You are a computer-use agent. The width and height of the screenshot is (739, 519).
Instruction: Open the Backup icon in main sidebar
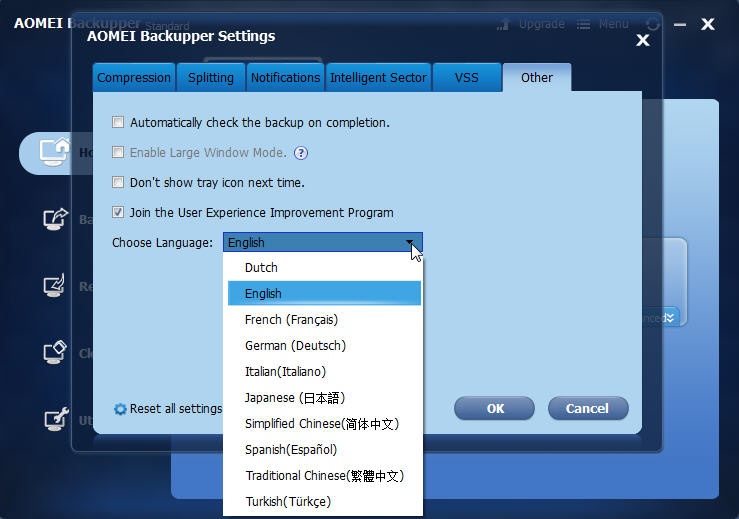(x=56, y=219)
